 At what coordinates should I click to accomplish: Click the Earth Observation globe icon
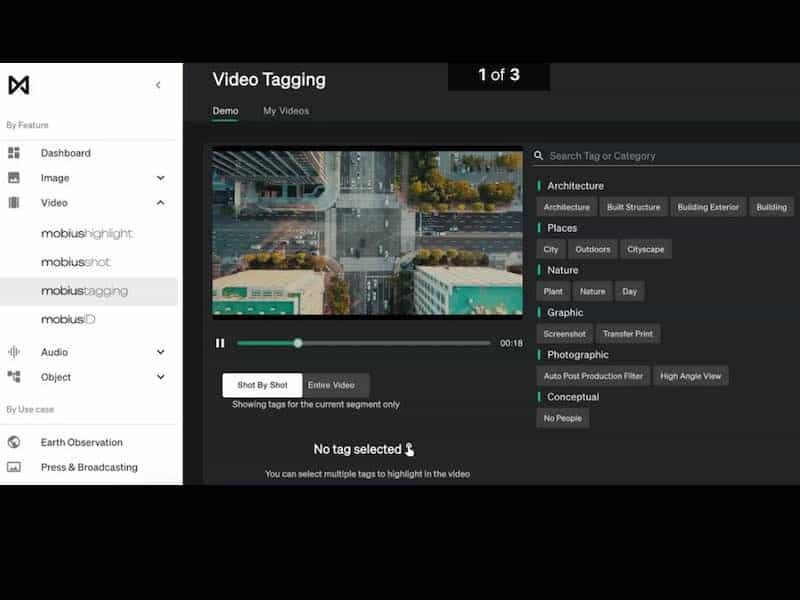14,442
